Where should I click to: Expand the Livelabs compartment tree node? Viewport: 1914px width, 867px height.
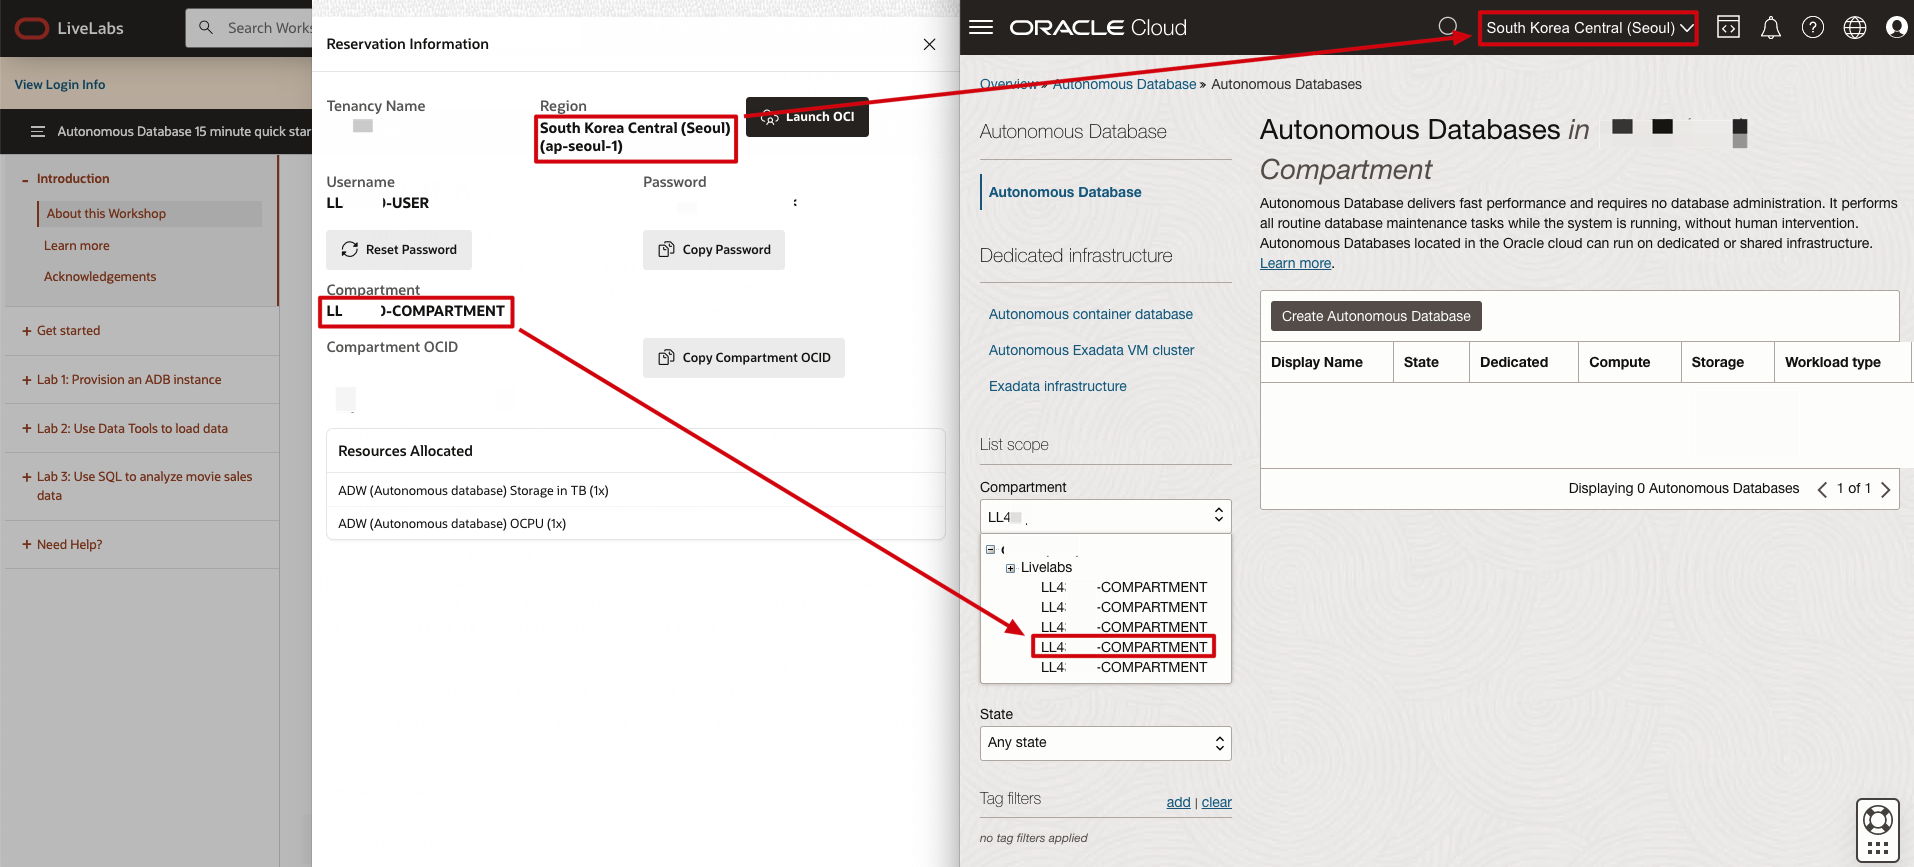(x=1010, y=568)
